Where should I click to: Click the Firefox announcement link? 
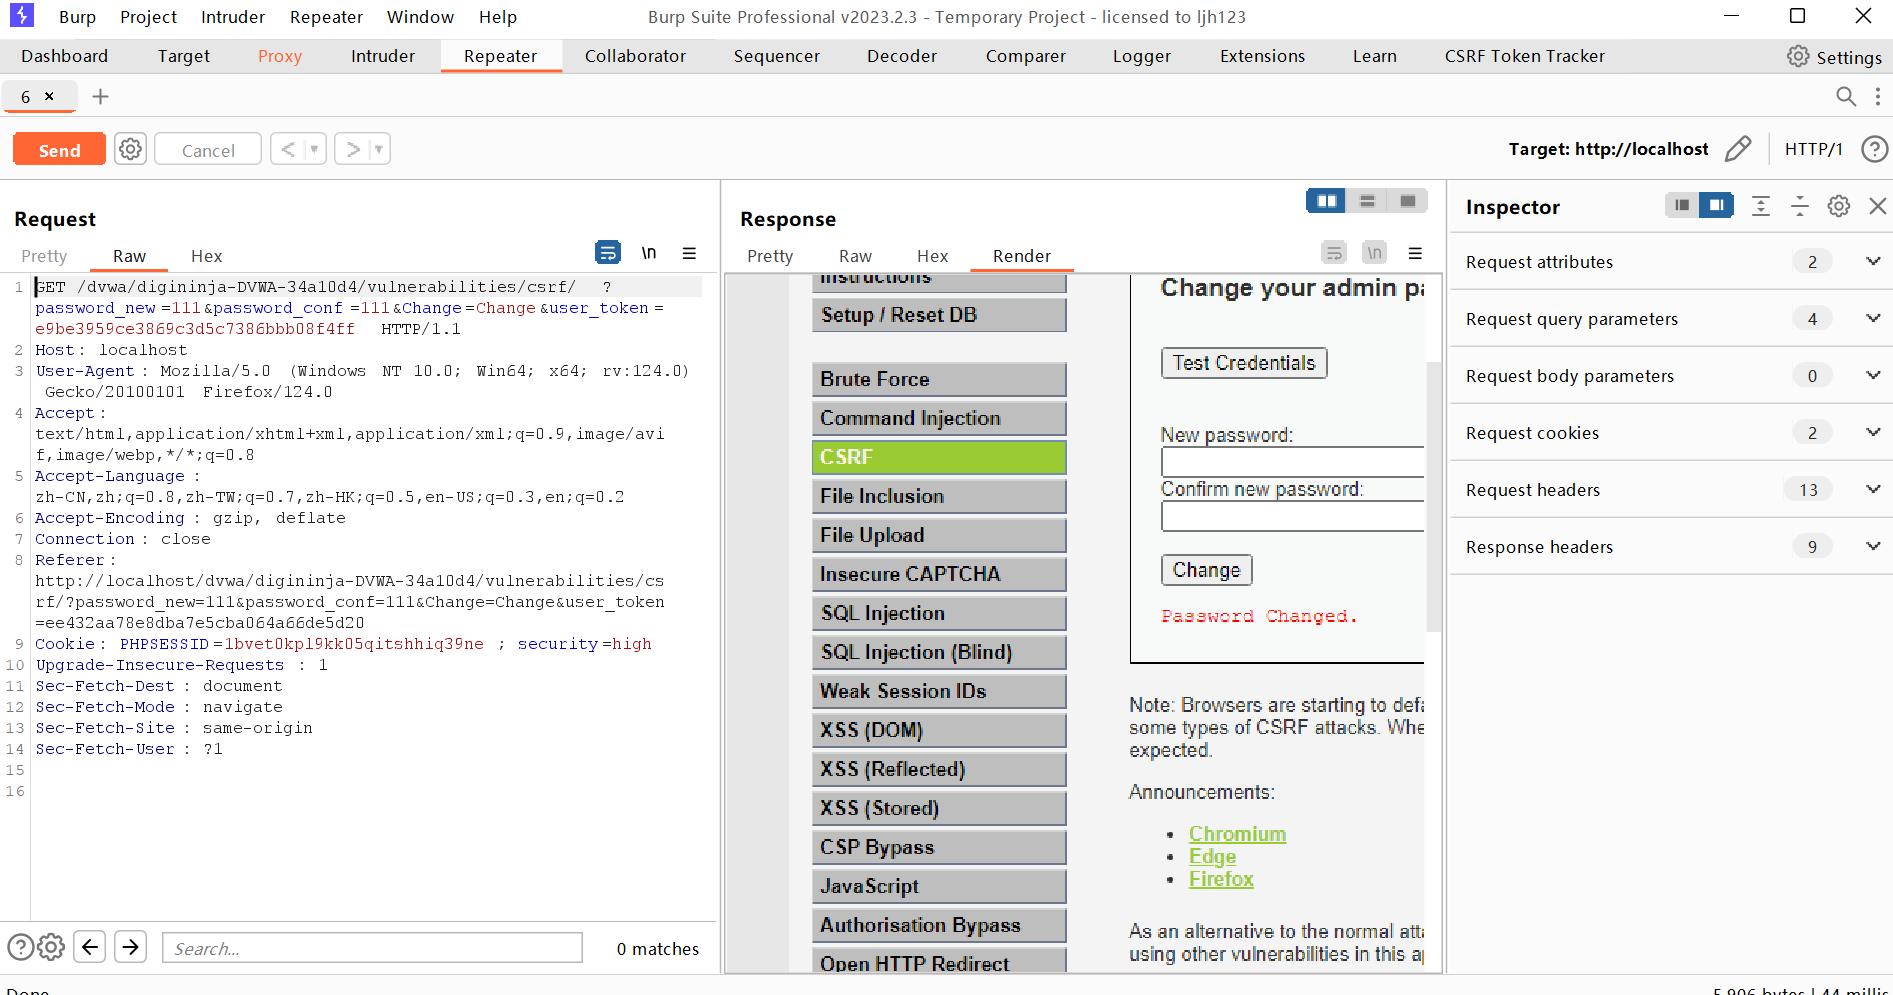pyautogui.click(x=1221, y=879)
